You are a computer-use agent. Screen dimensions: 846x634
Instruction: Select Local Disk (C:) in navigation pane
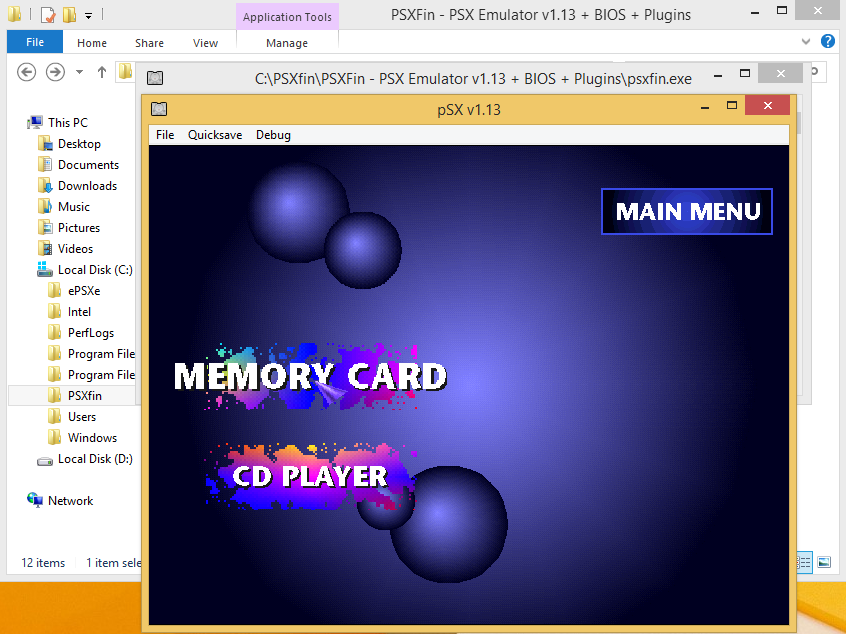95,270
